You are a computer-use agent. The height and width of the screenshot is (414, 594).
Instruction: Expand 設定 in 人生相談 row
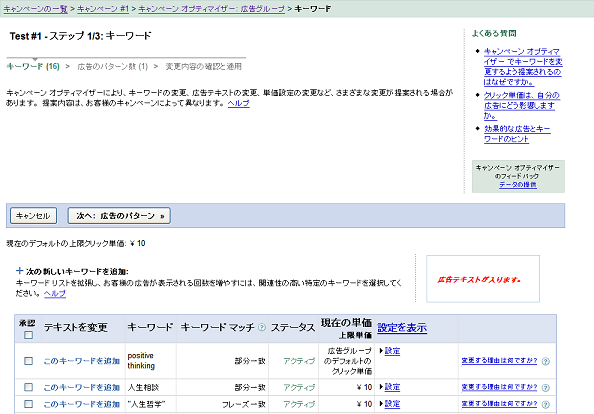point(392,387)
